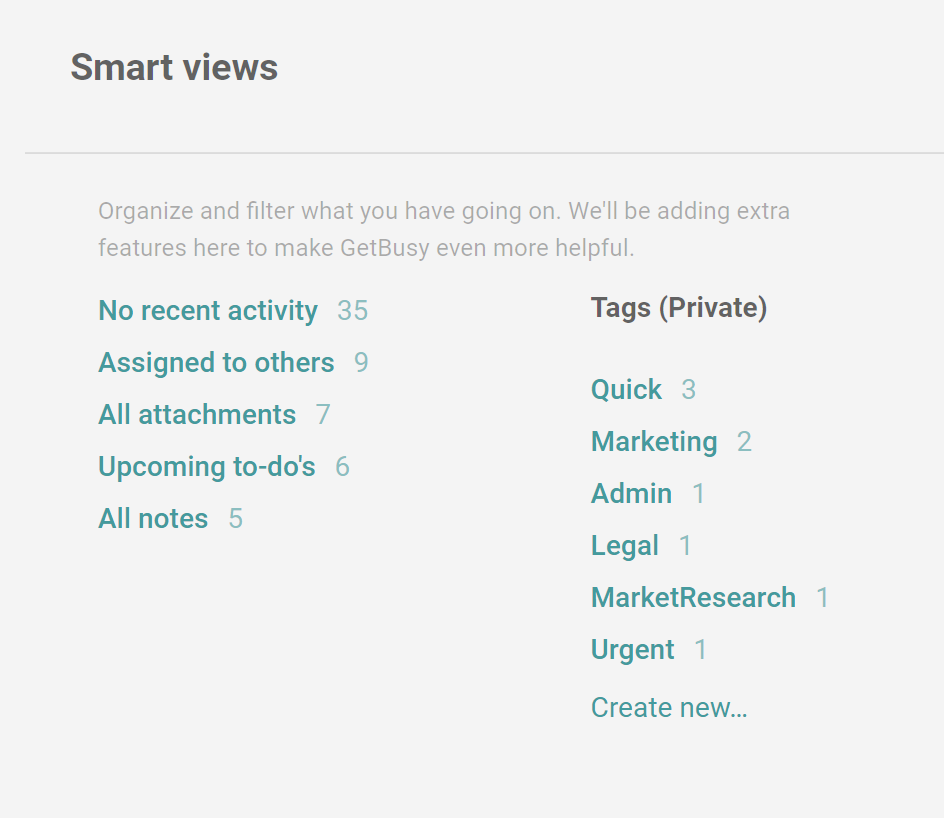Open Upcoming to-do's view
The image size is (944, 818).
tap(206, 466)
